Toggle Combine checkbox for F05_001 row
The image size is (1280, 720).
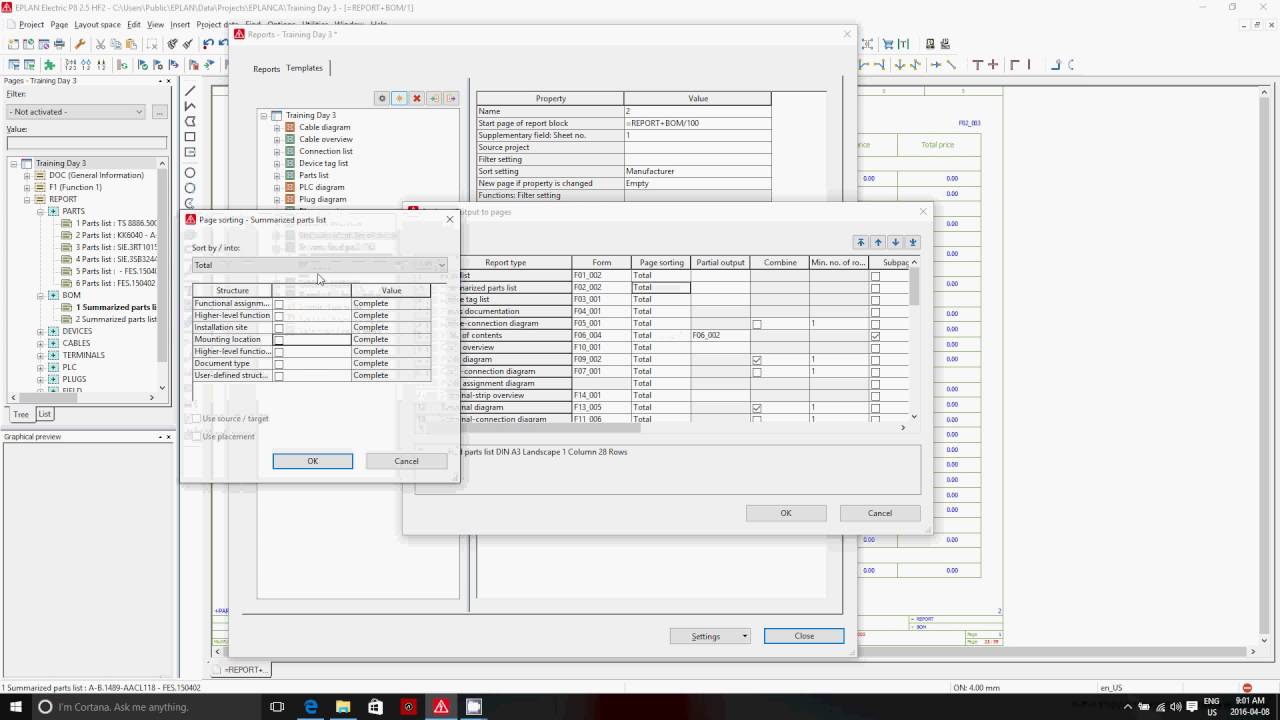pos(757,324)
